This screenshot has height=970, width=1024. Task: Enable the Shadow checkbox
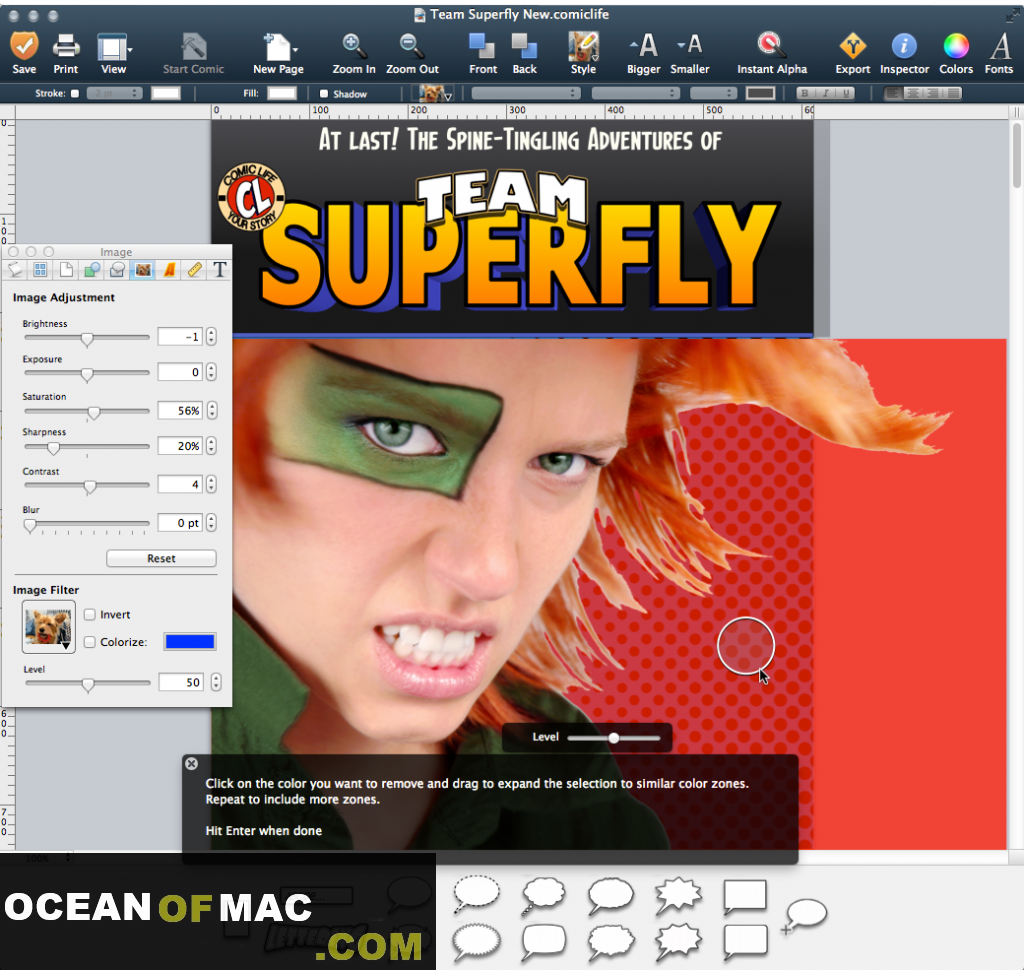[x=323, y=93]
